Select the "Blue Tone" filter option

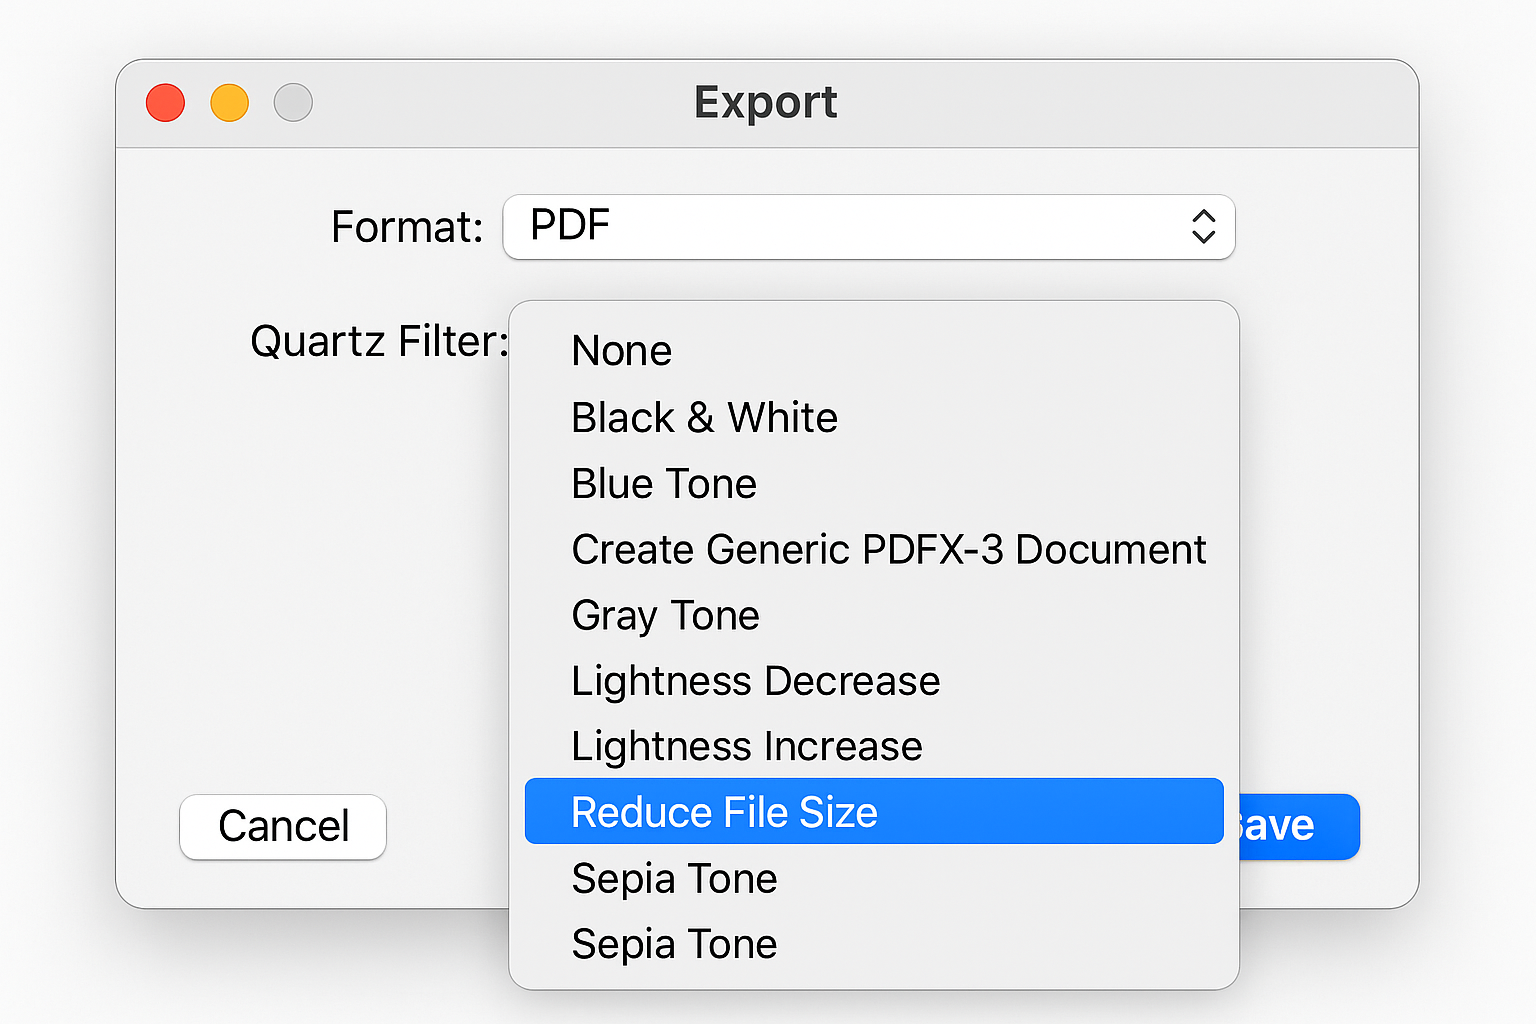[663, 484]
